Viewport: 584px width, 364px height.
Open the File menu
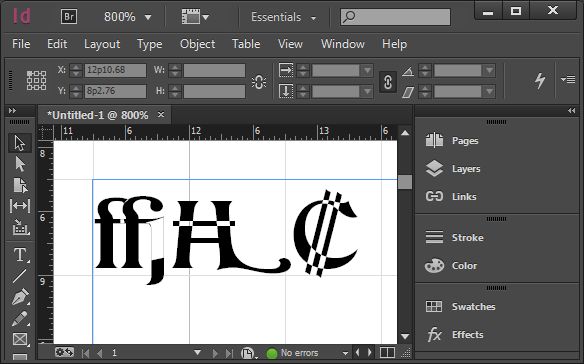21,44
